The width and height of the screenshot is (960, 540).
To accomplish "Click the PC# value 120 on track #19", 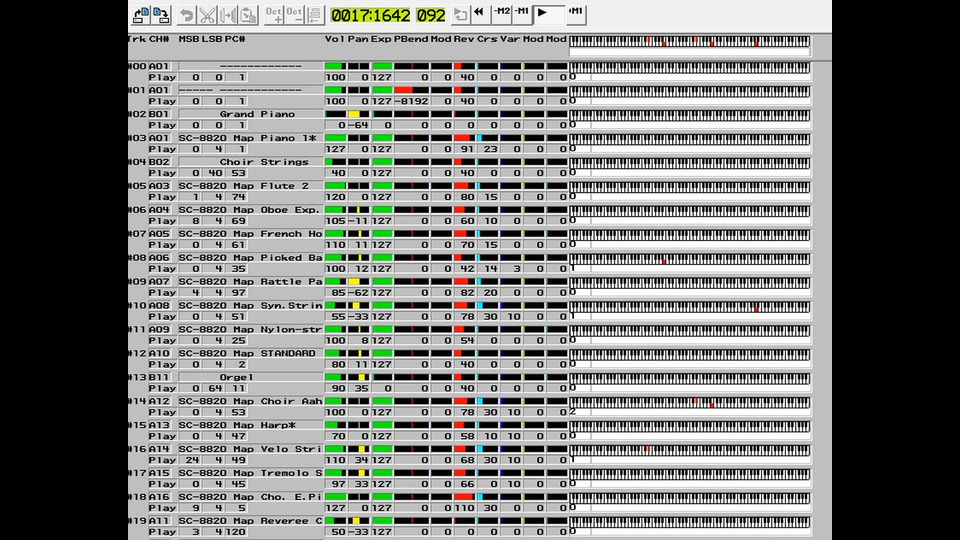I will [x=235, y=531].
